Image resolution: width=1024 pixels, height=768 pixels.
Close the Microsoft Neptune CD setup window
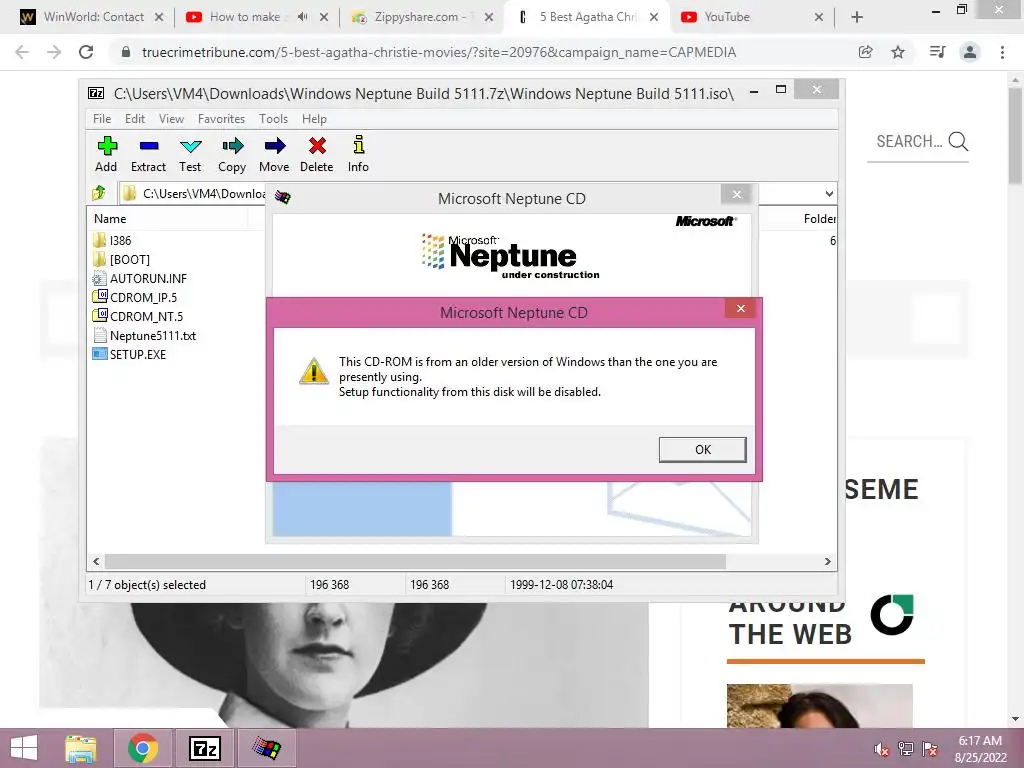coord(737,194)
